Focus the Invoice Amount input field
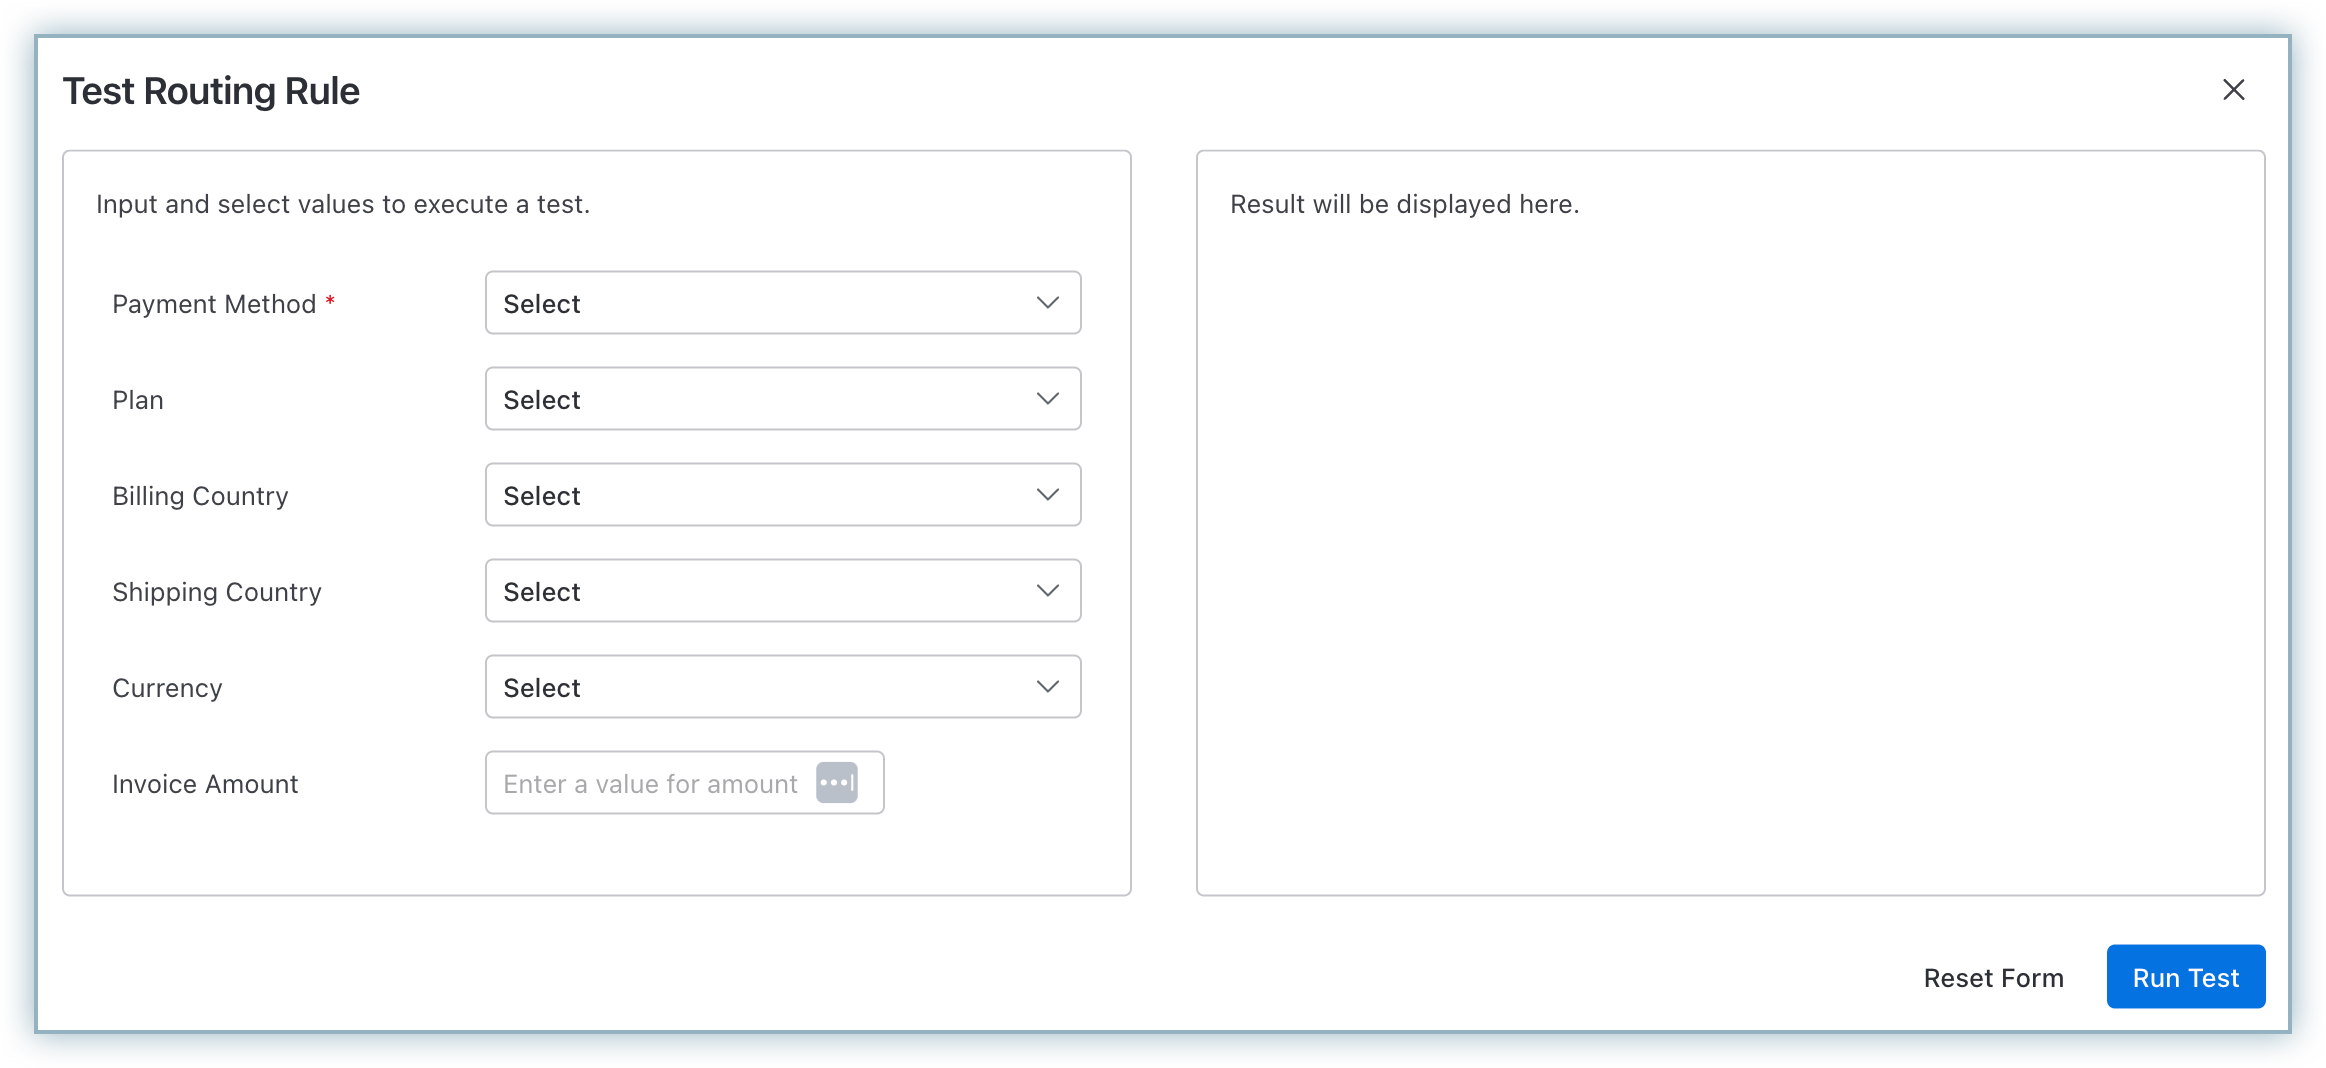 click(x=650, y=783)
